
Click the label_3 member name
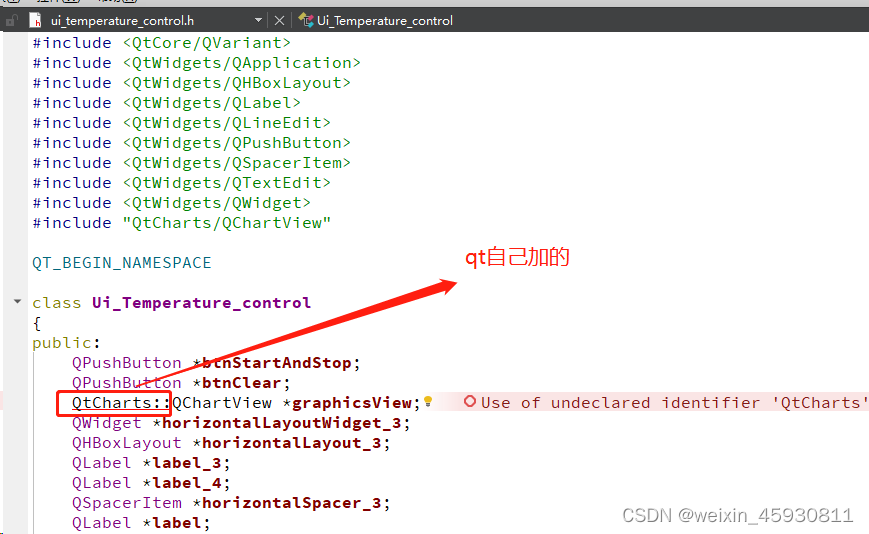coord(187,463)
